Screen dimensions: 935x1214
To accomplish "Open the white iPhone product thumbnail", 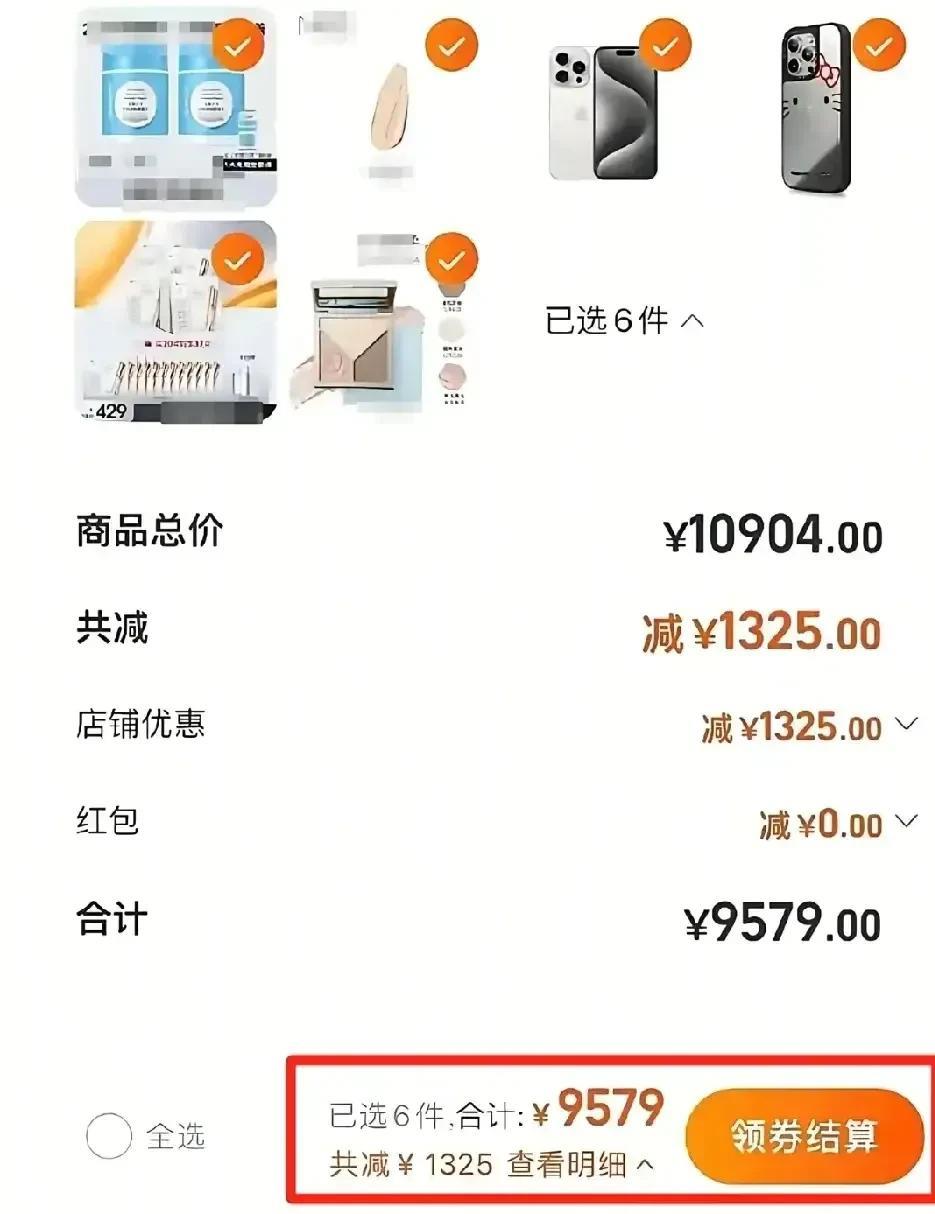I will (603, 112).
